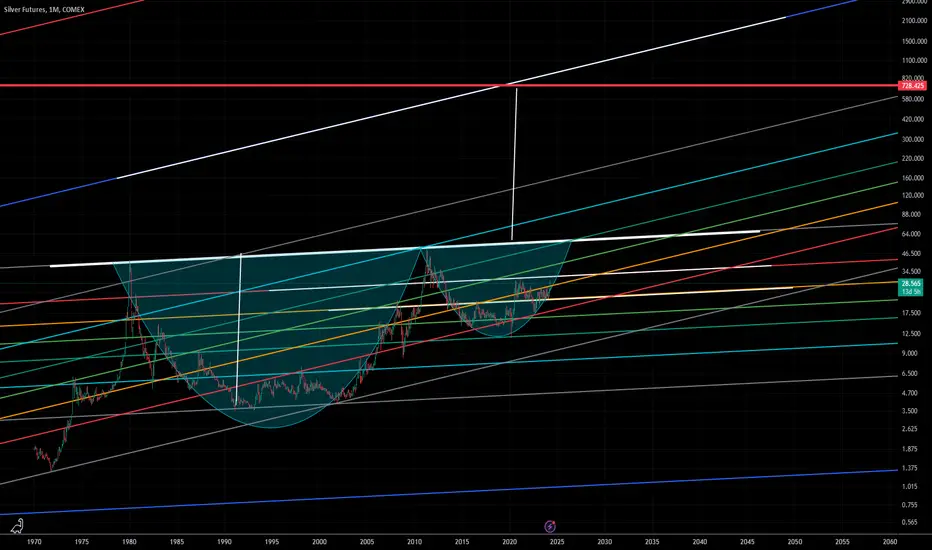Click the purple lightning event icon
Image resolution: width=932 pixels, height=550 pixels.
pyautogui.click(x=550, y=526)
